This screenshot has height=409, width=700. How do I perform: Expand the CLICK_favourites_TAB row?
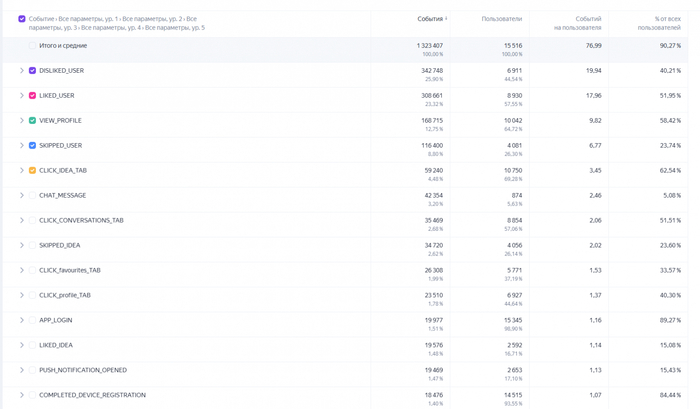click(x=22, y=271)
